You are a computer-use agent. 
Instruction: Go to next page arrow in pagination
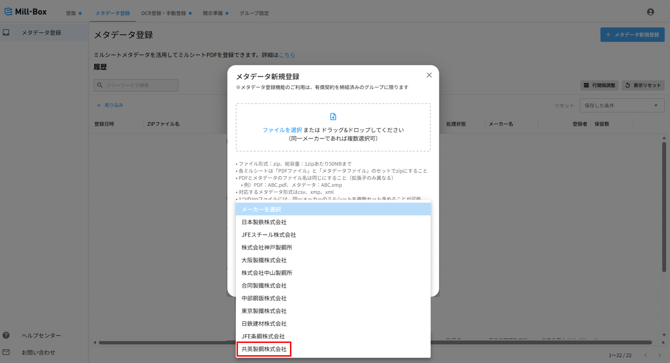click(659, 355)
